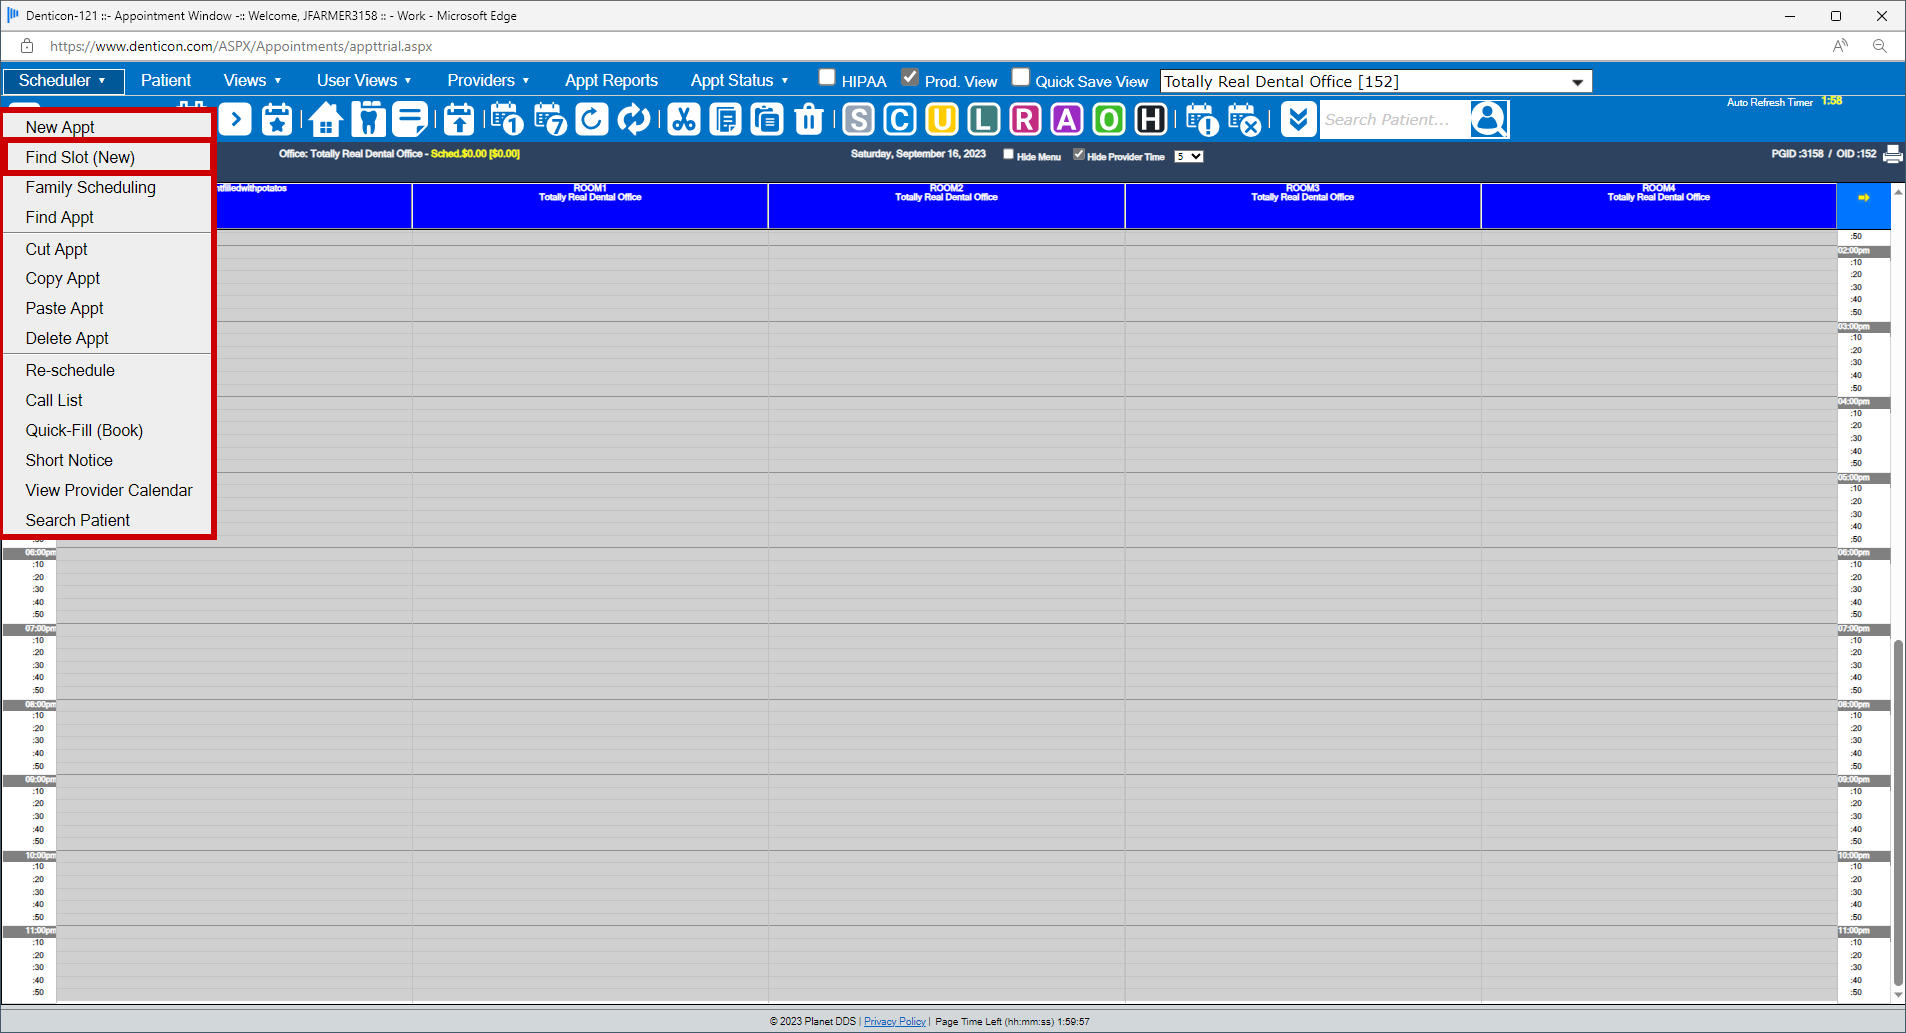Click the scissors cut appointment icon

pos(684,120)
